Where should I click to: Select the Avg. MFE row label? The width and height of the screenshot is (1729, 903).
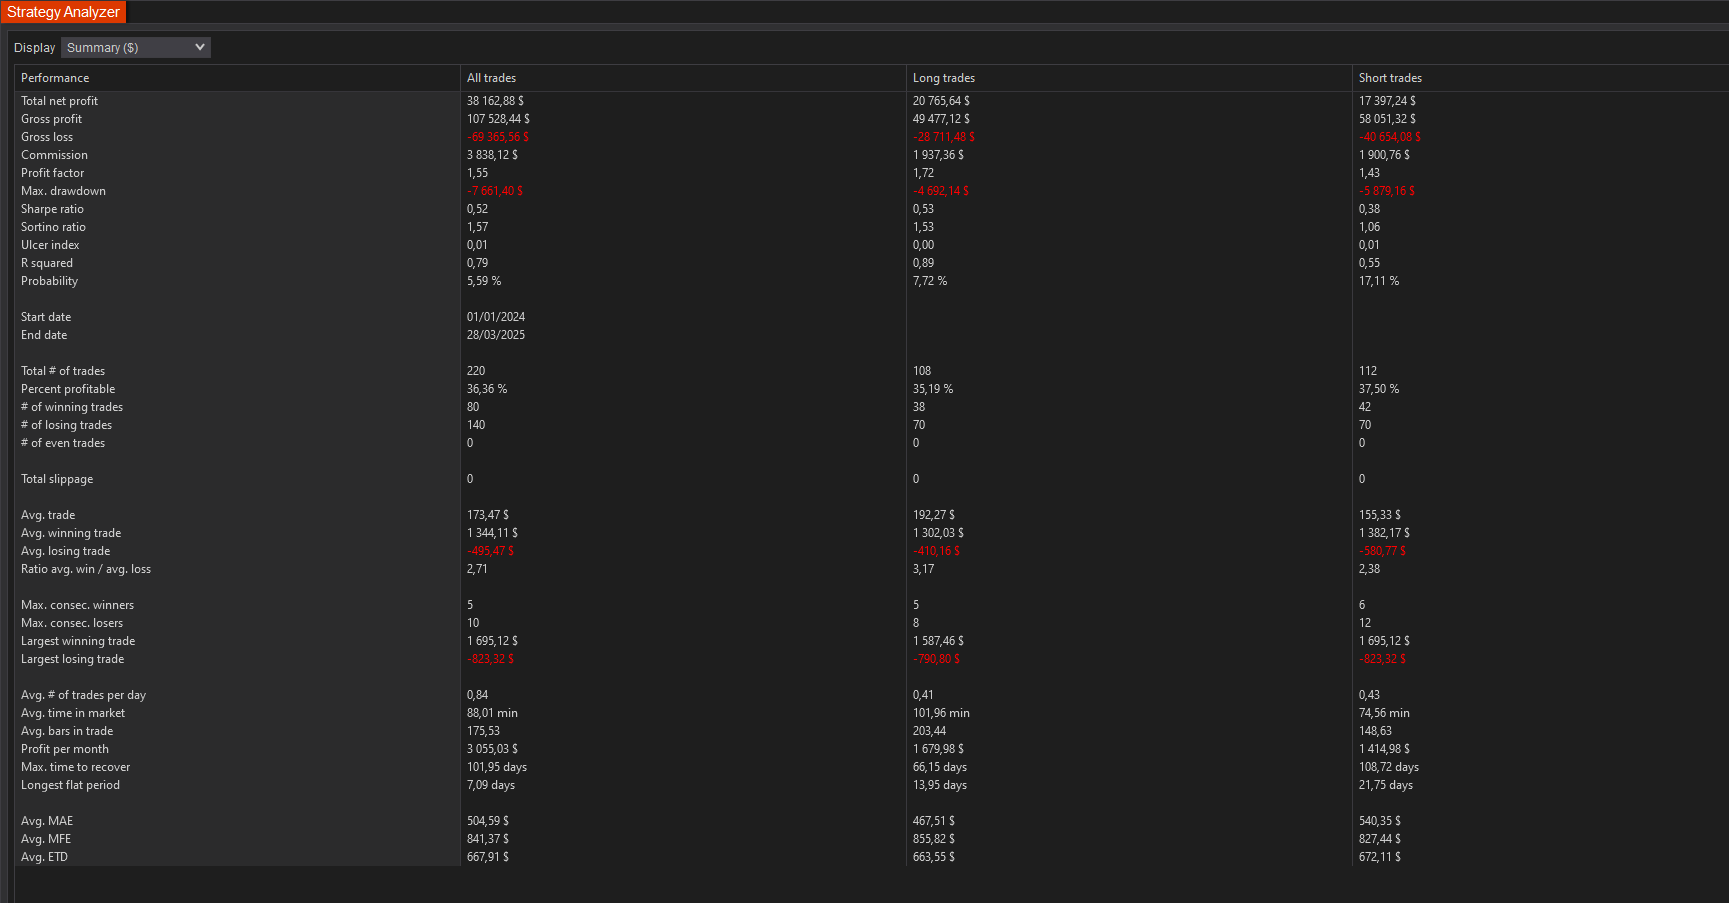coord(46,839)
